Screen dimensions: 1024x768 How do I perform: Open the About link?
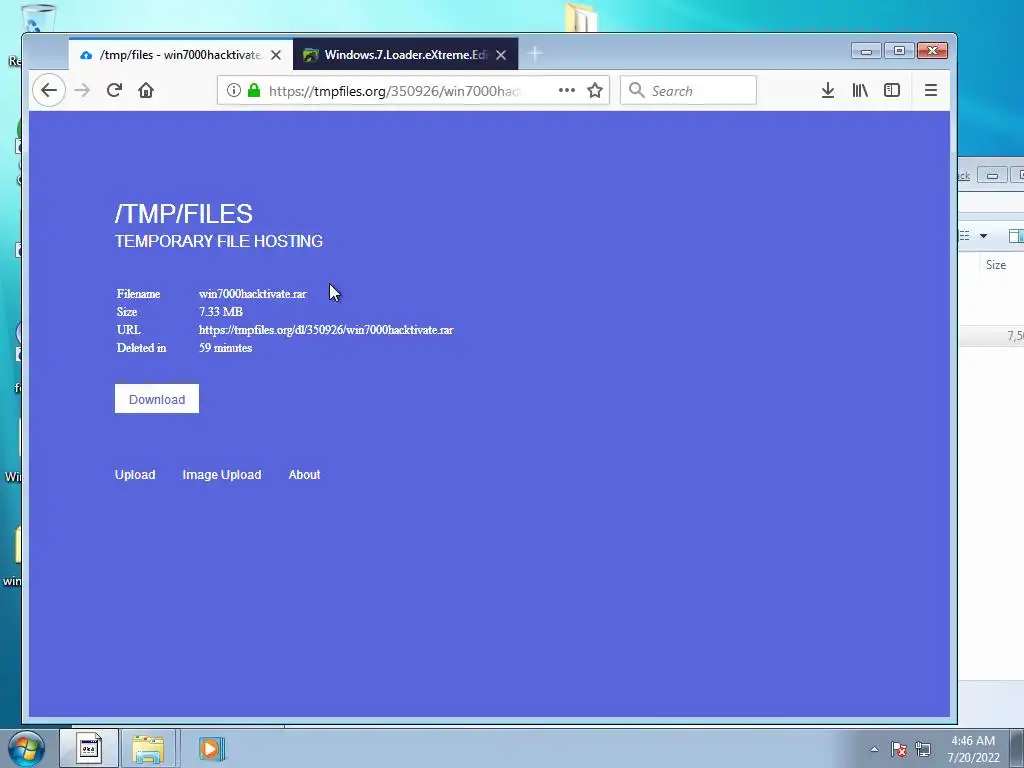click(304, 475)
